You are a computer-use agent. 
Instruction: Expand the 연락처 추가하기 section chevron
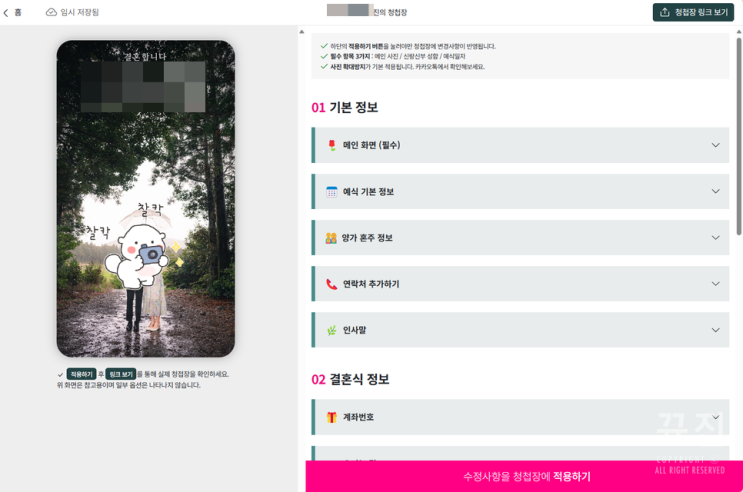coord(716,284)
